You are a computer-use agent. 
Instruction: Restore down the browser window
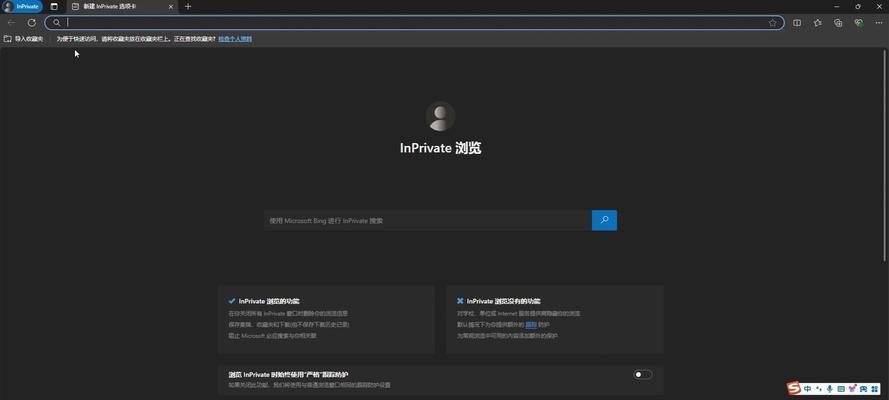(858, 6)
